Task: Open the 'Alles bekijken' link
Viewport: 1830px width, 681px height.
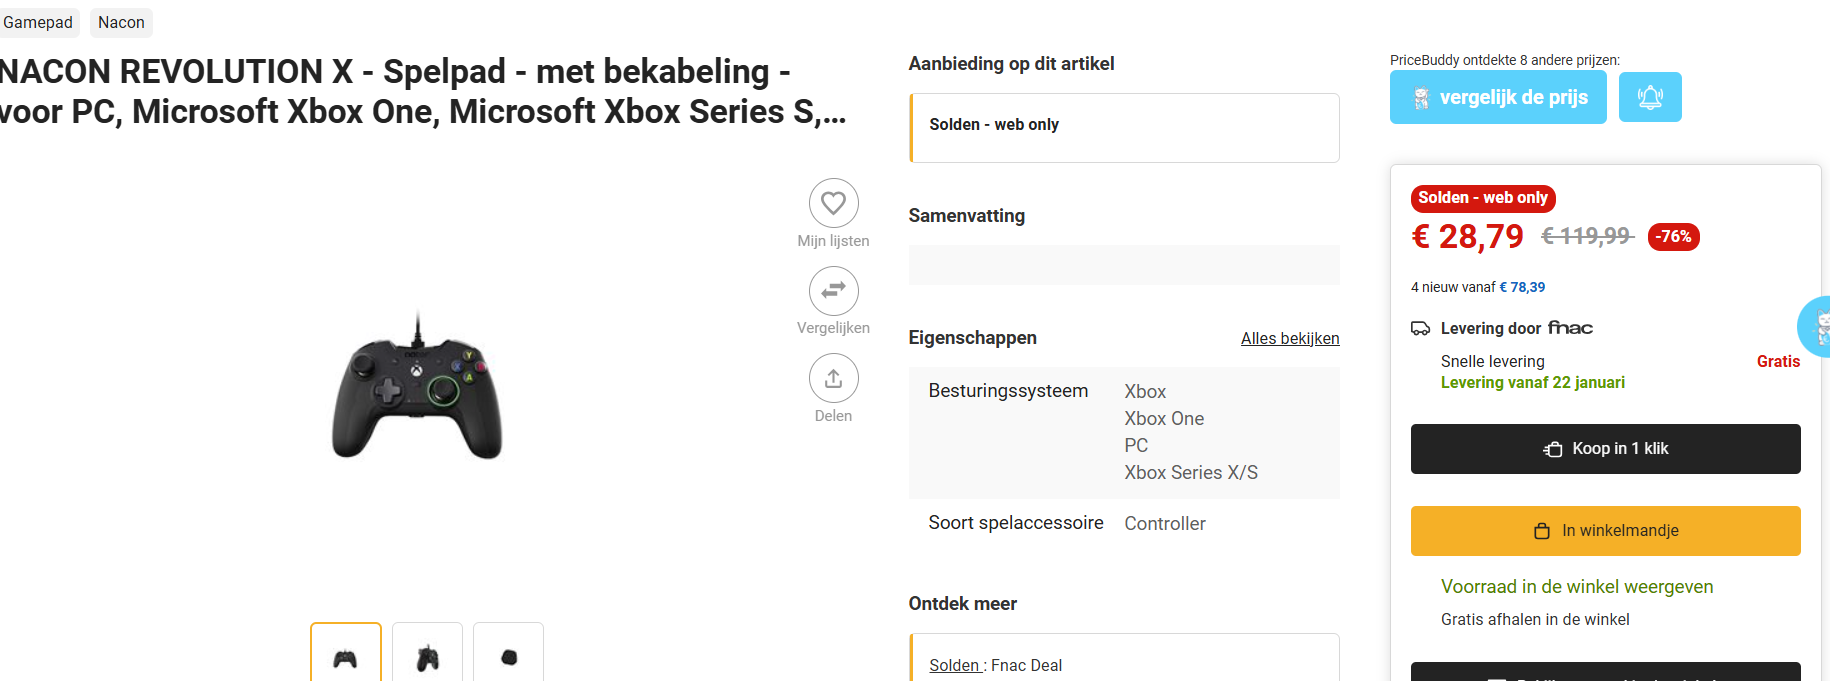Action: [x=1290, y=338]
